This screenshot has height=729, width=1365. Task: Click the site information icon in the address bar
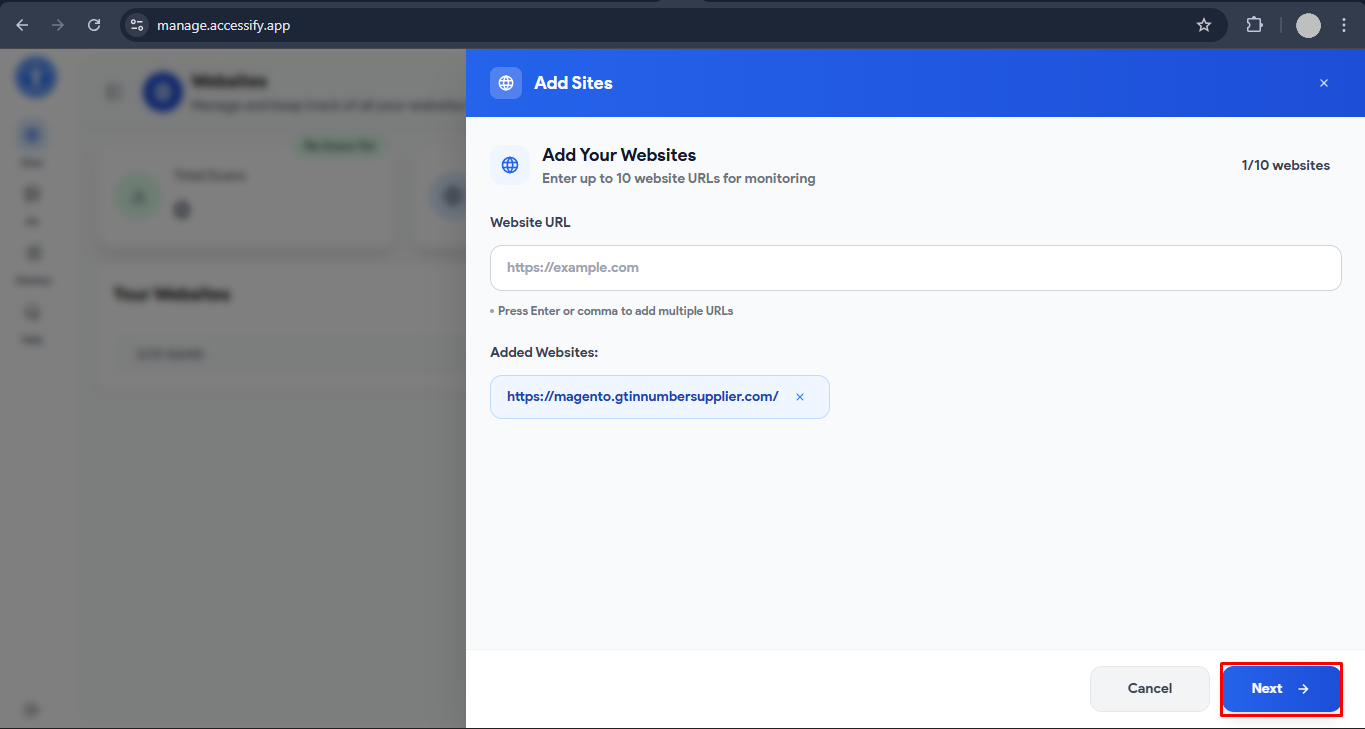135,25
